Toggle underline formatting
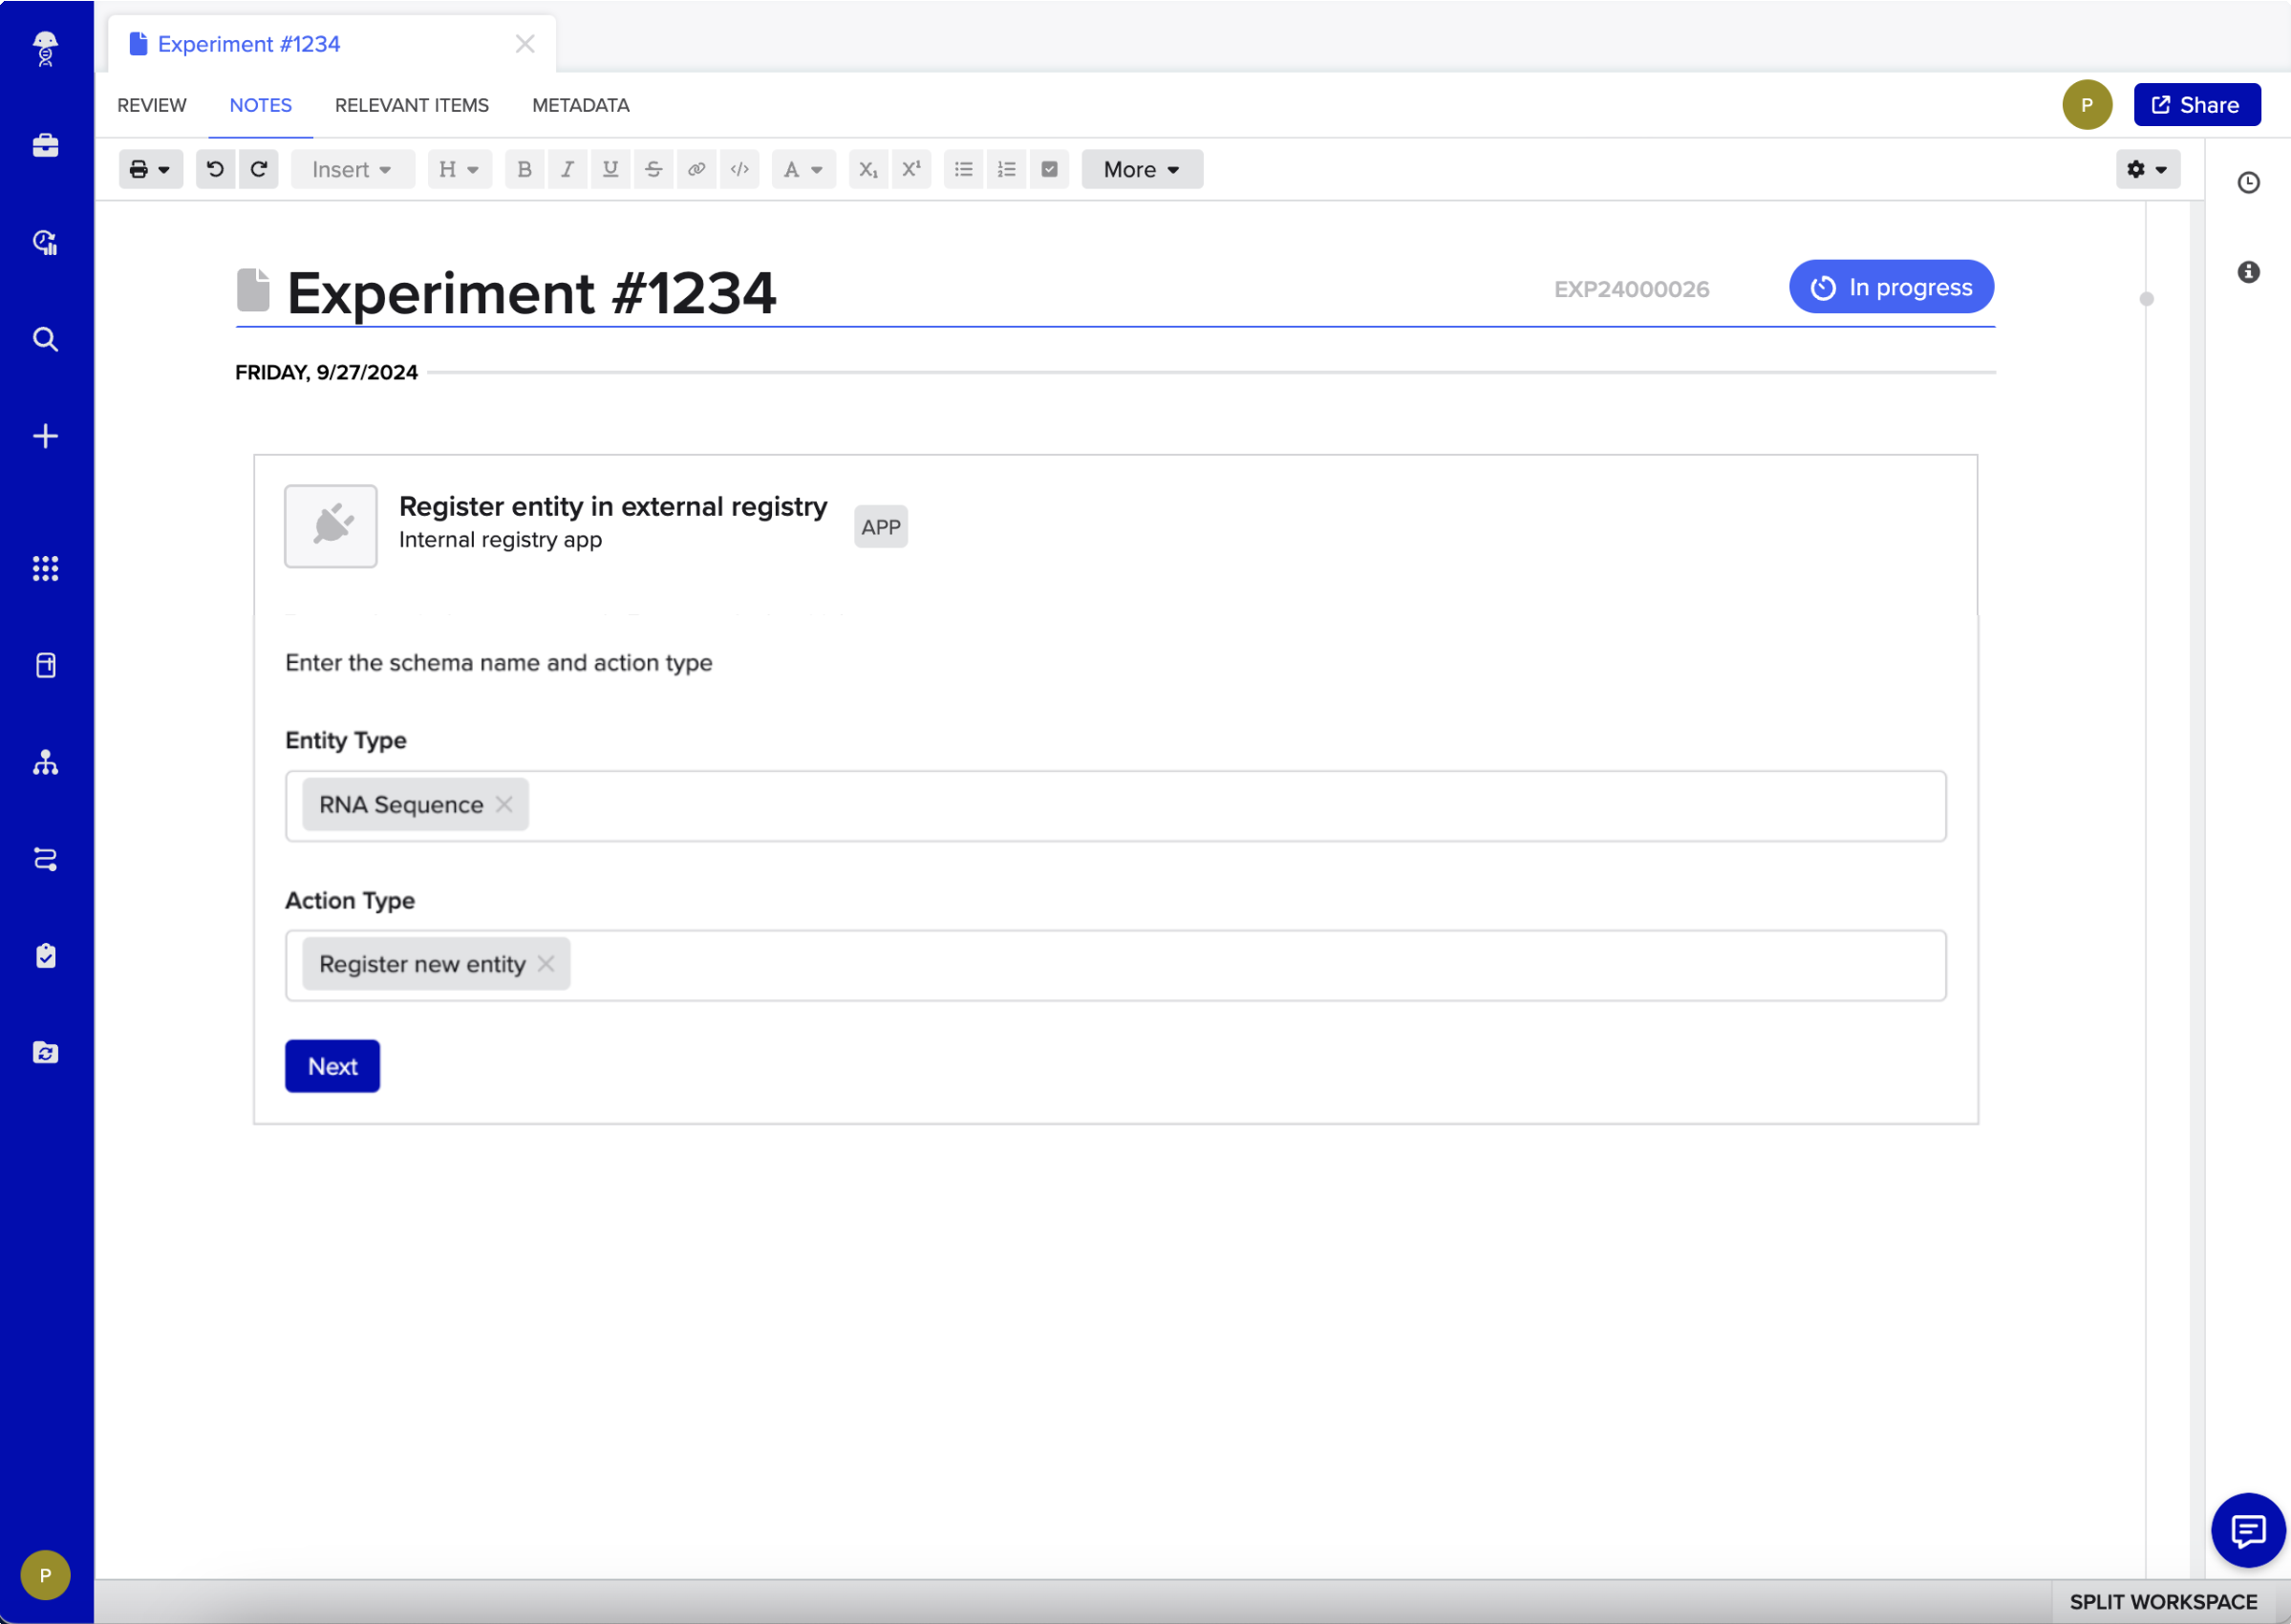 [610, 169]
